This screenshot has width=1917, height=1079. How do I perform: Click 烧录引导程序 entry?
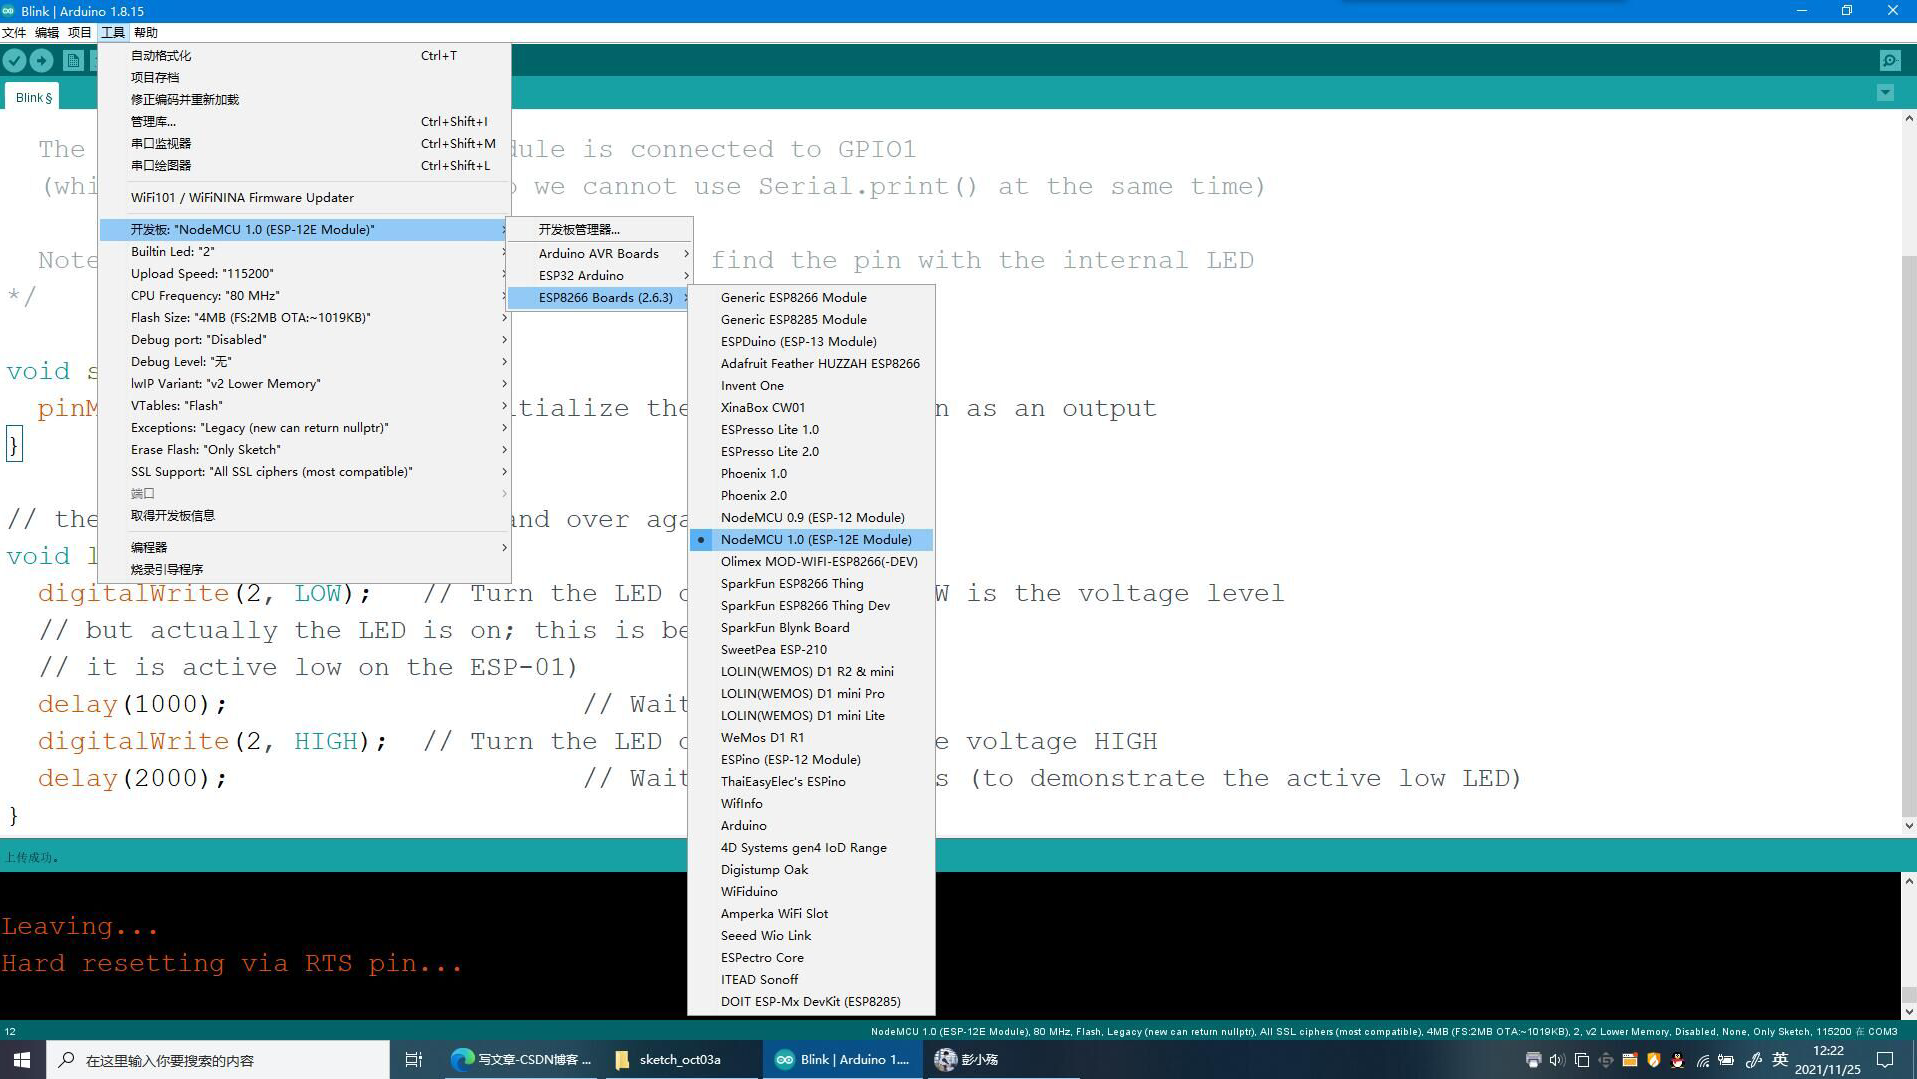(305, 570)
